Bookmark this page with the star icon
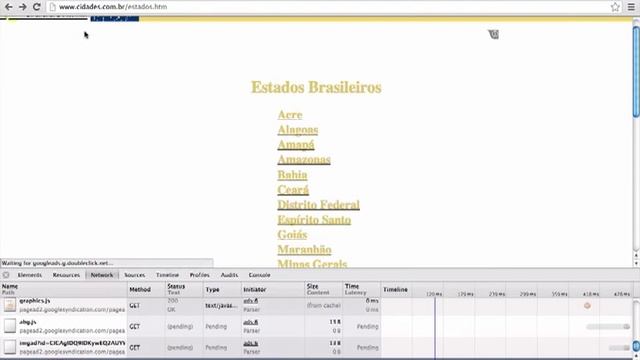640x360 pixels. coord(615,7)
